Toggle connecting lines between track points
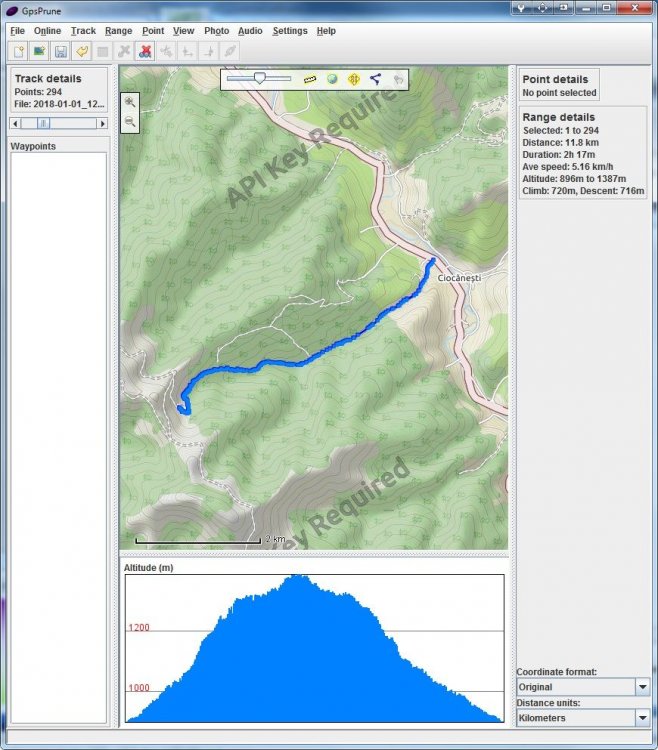The width and height of the screenshot is (658, 750). pyautogui.click(x=376, y=79)
